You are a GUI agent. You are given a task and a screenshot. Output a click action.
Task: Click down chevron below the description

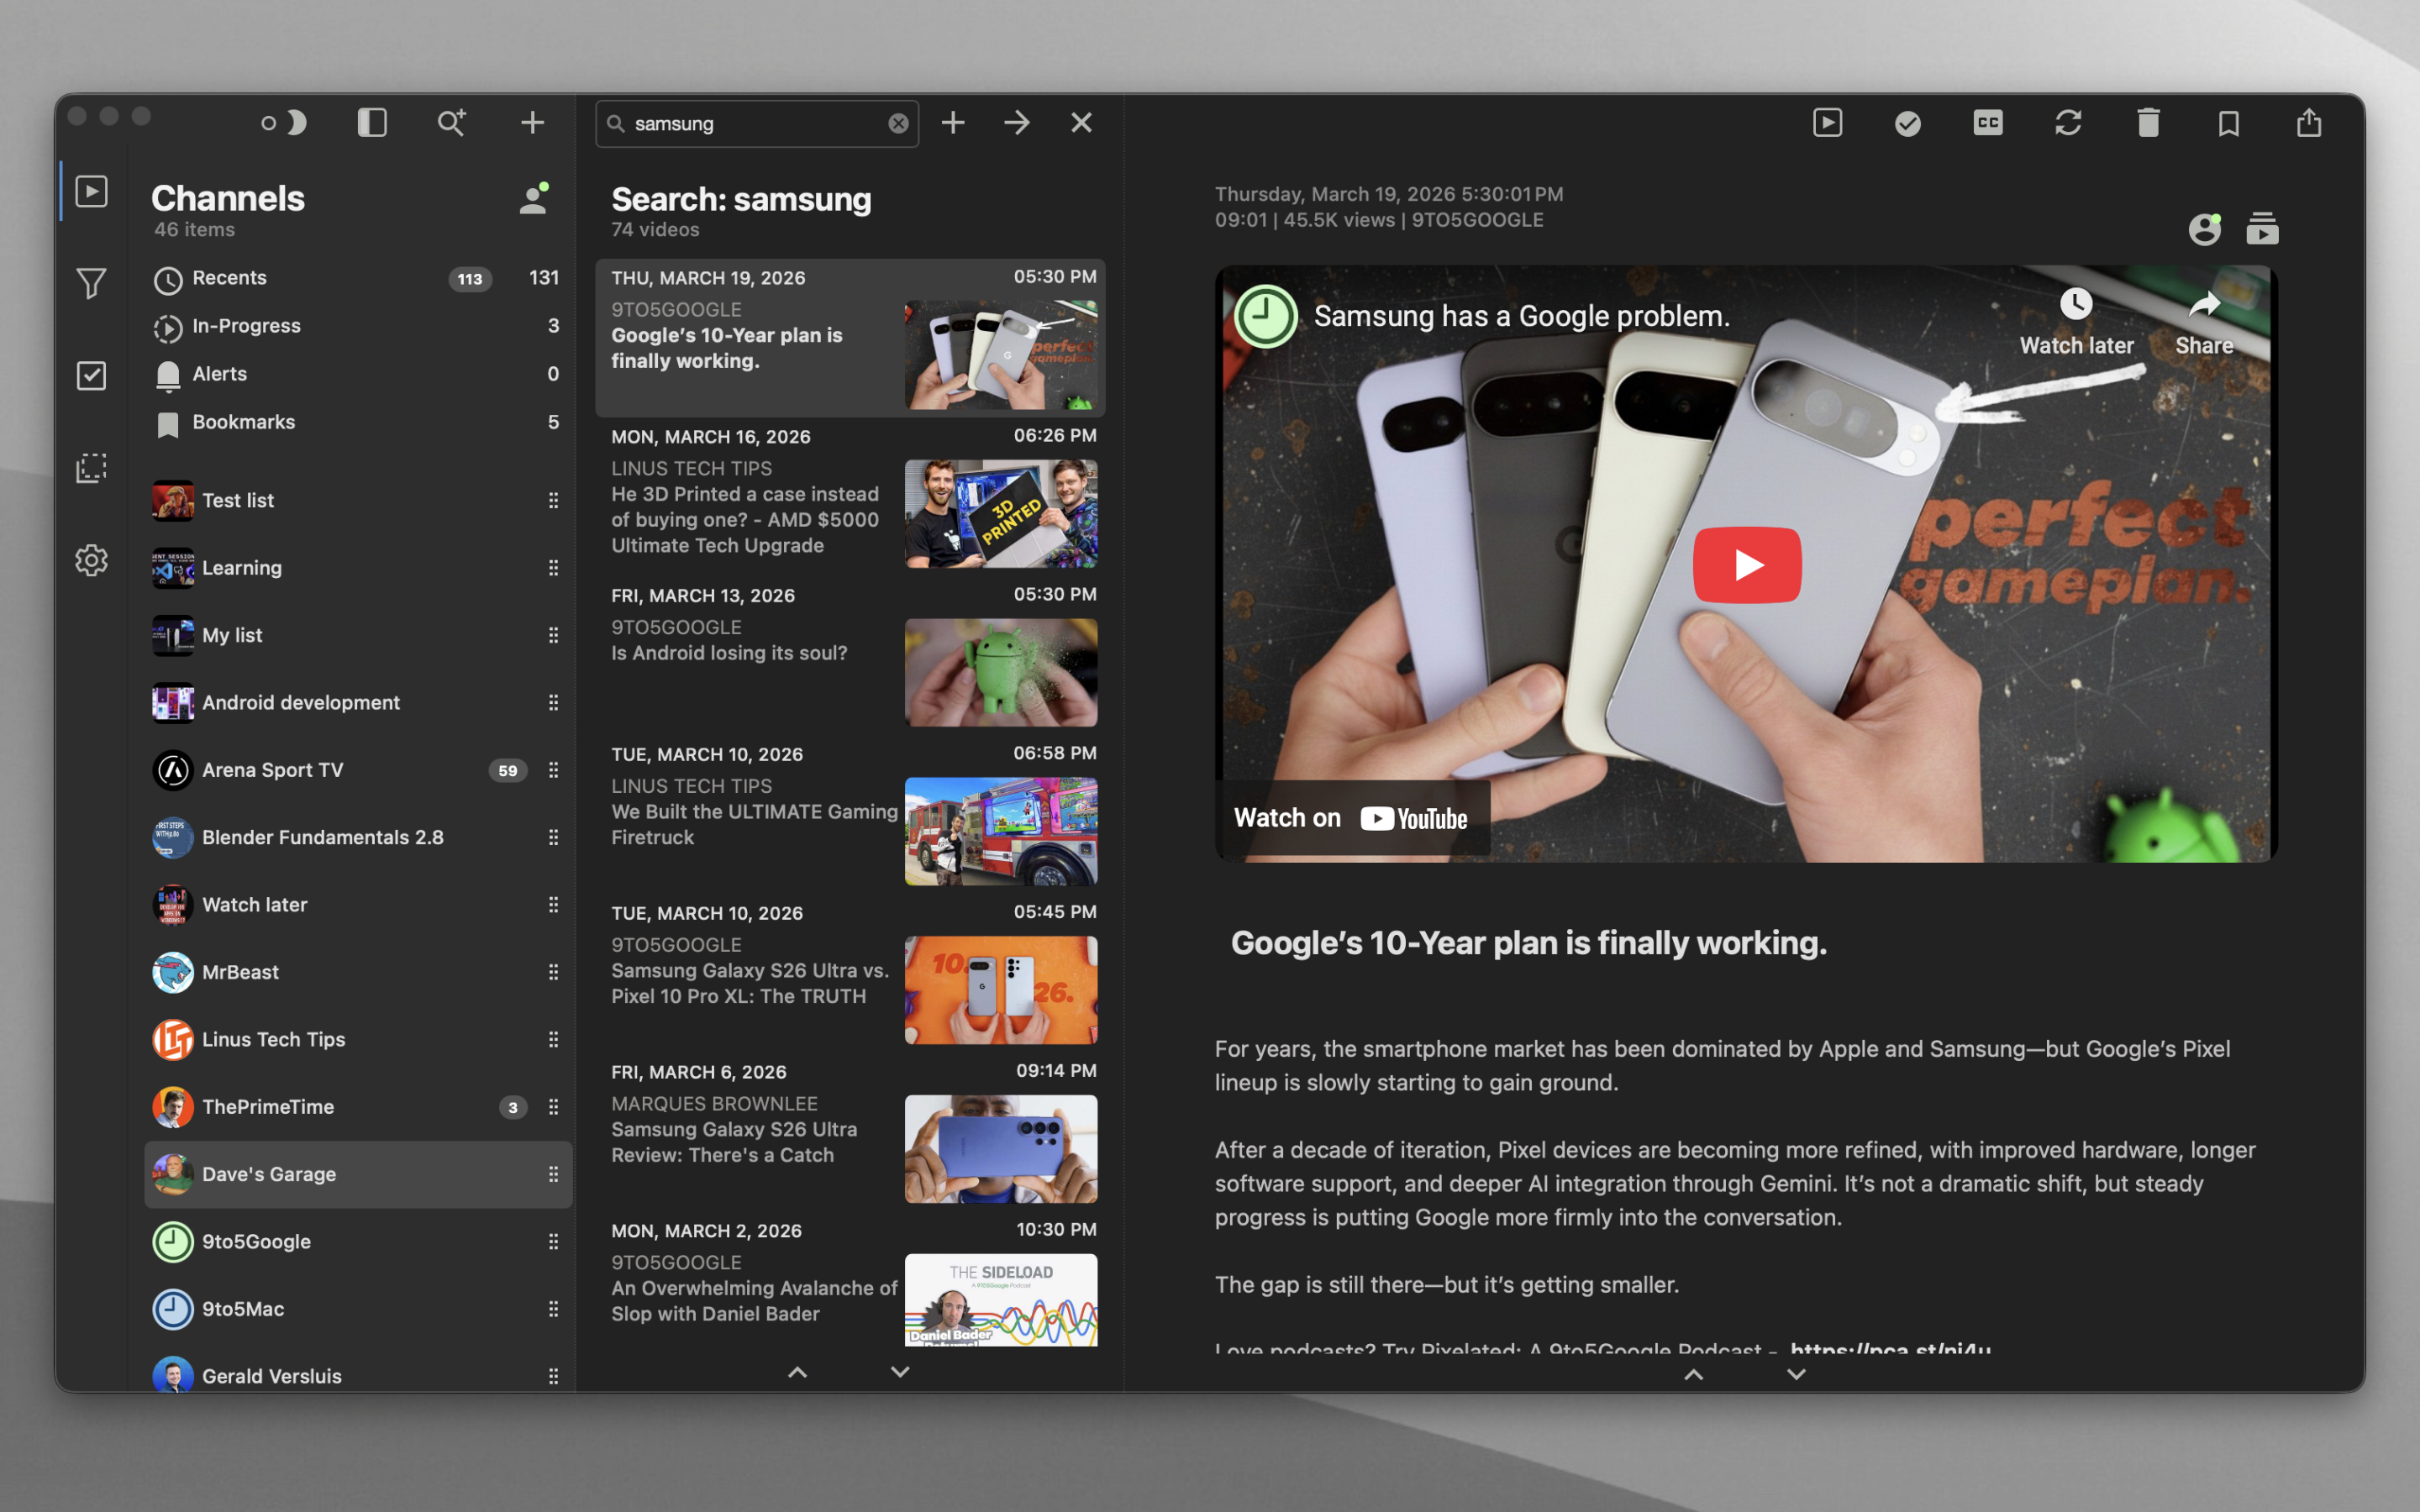click(1796, 1375)
